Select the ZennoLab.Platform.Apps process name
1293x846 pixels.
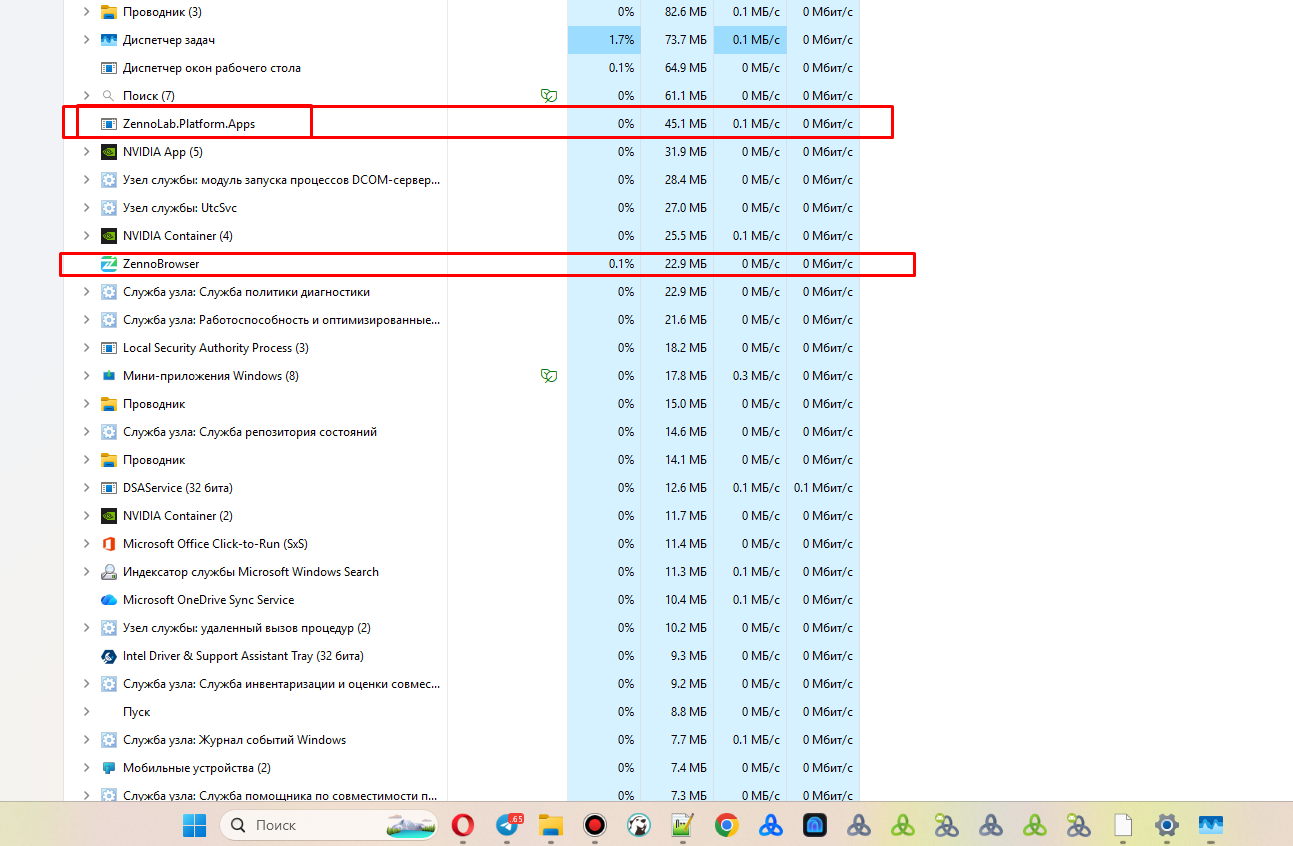(x=189, y=124)
